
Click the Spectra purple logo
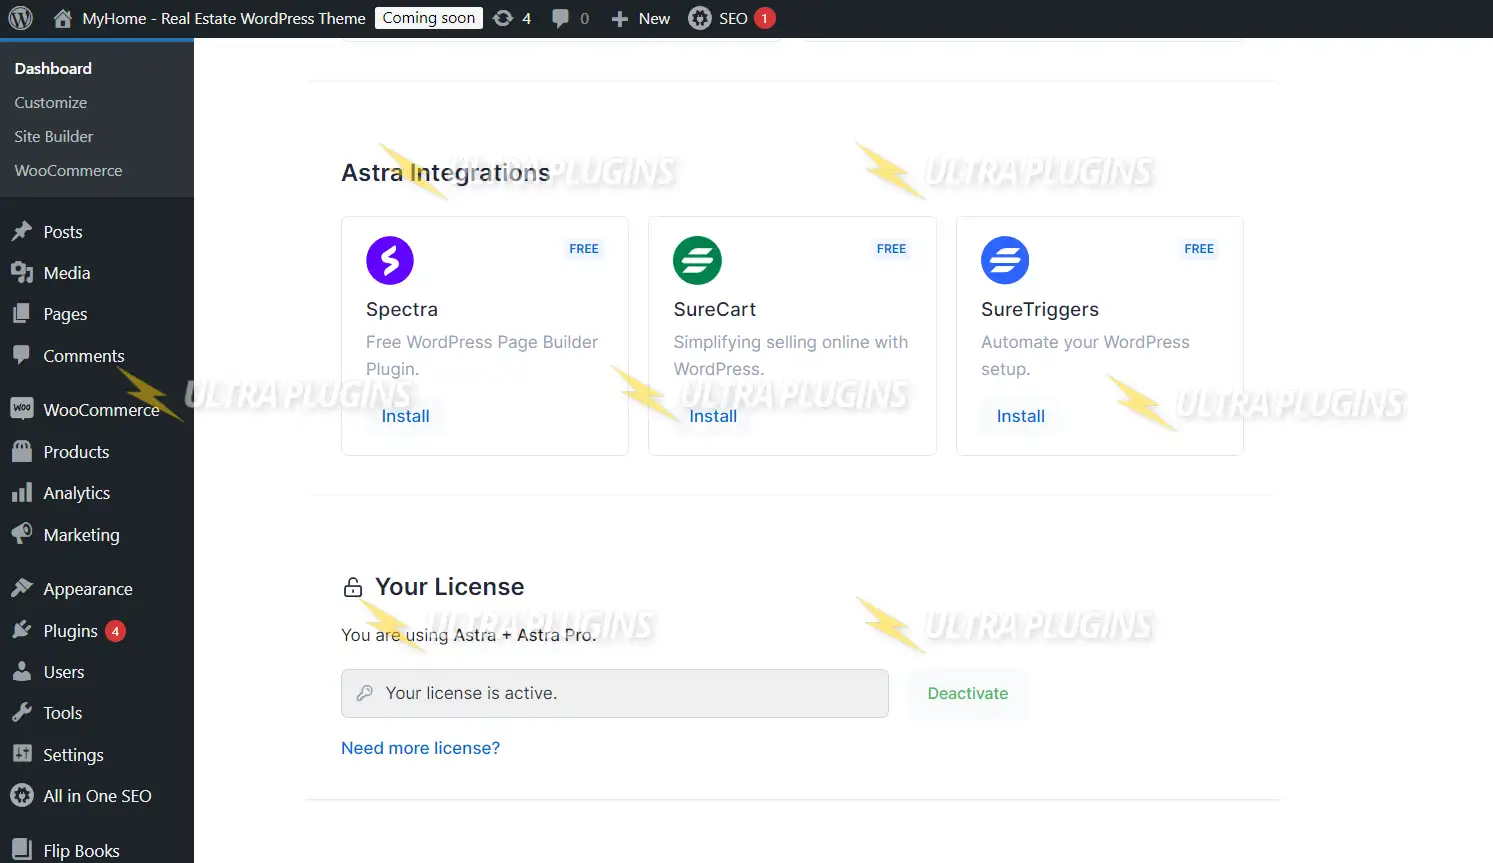click(x=390, y=260)
